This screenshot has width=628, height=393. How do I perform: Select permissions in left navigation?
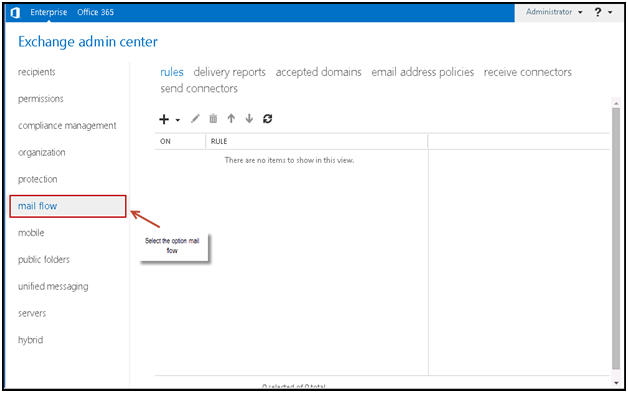pos(40,99)
